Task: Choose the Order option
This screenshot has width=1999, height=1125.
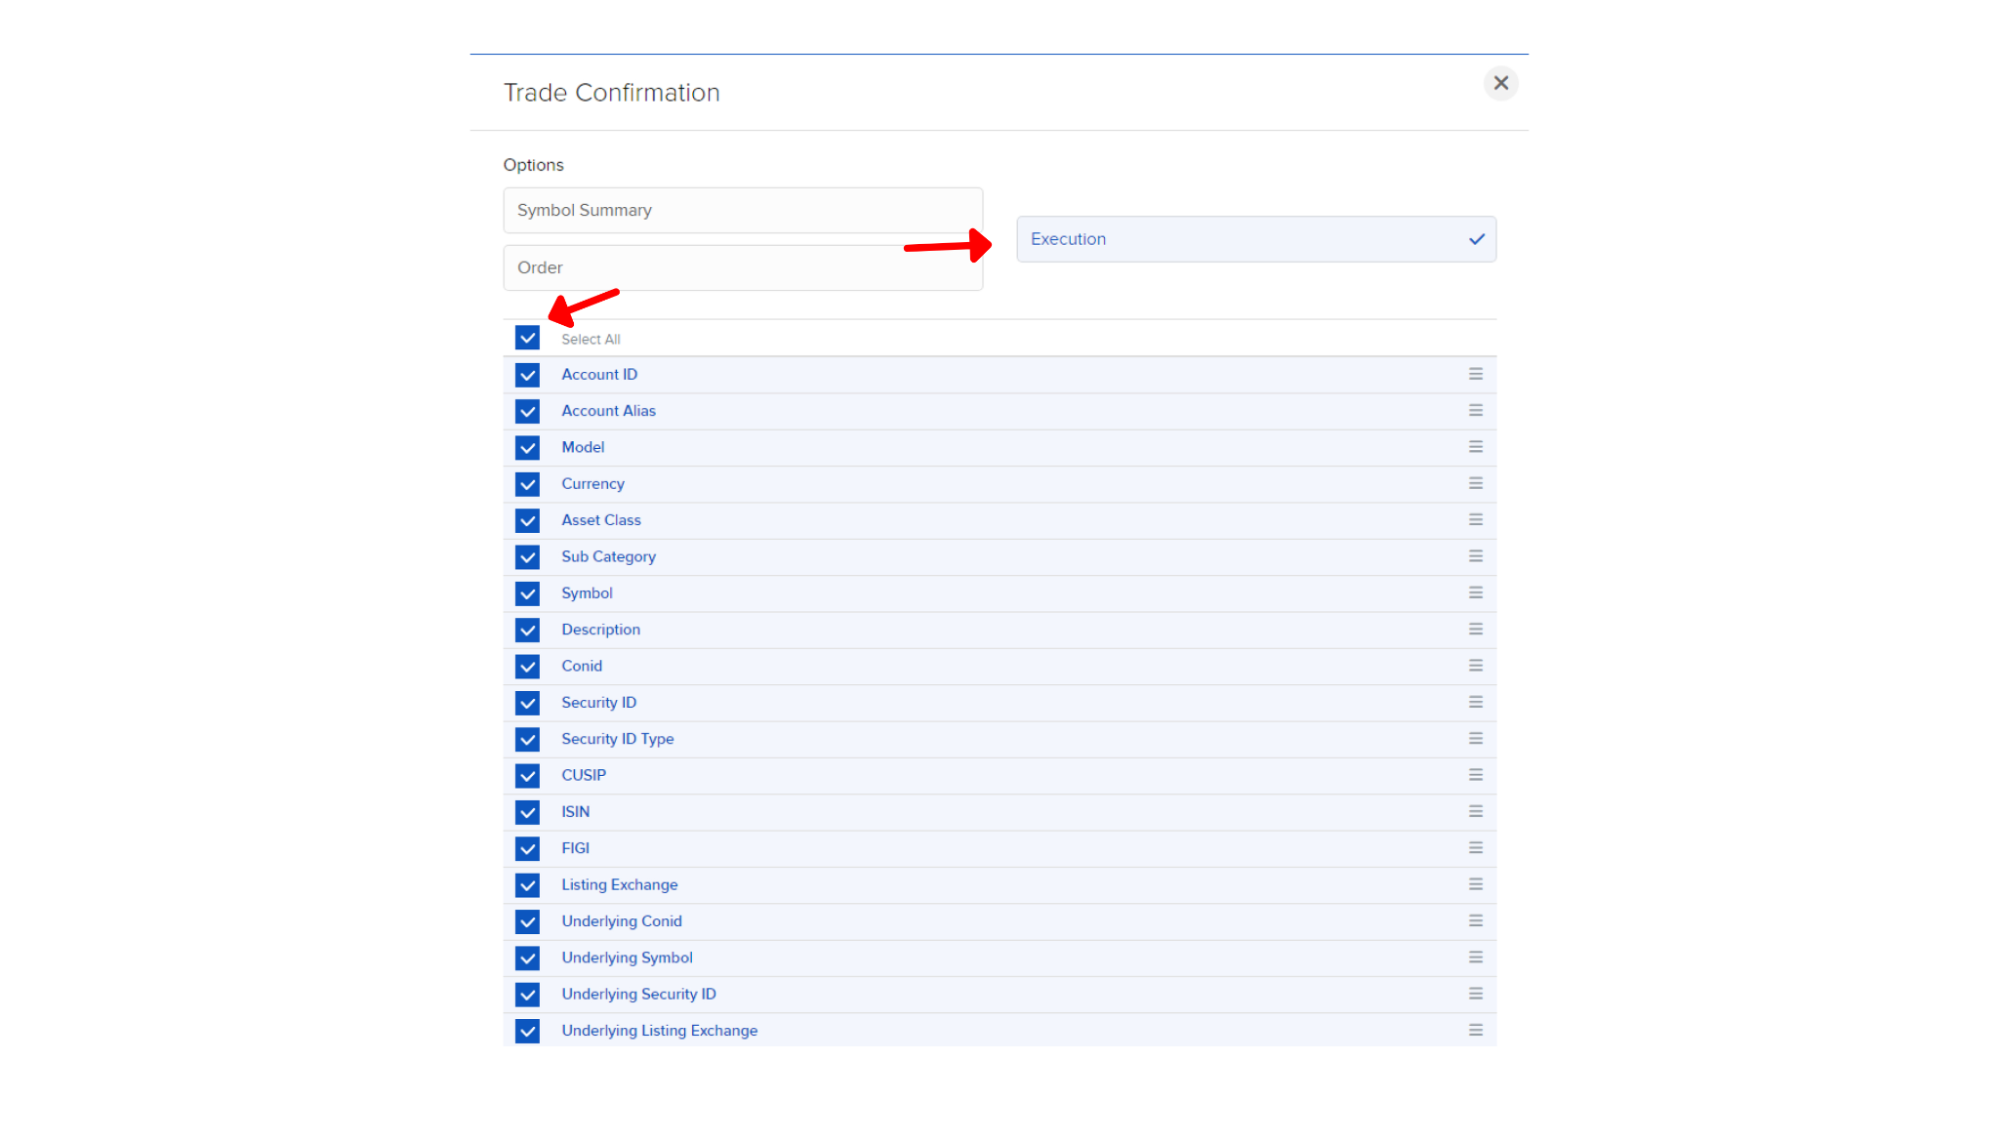Action: [742, 267]
